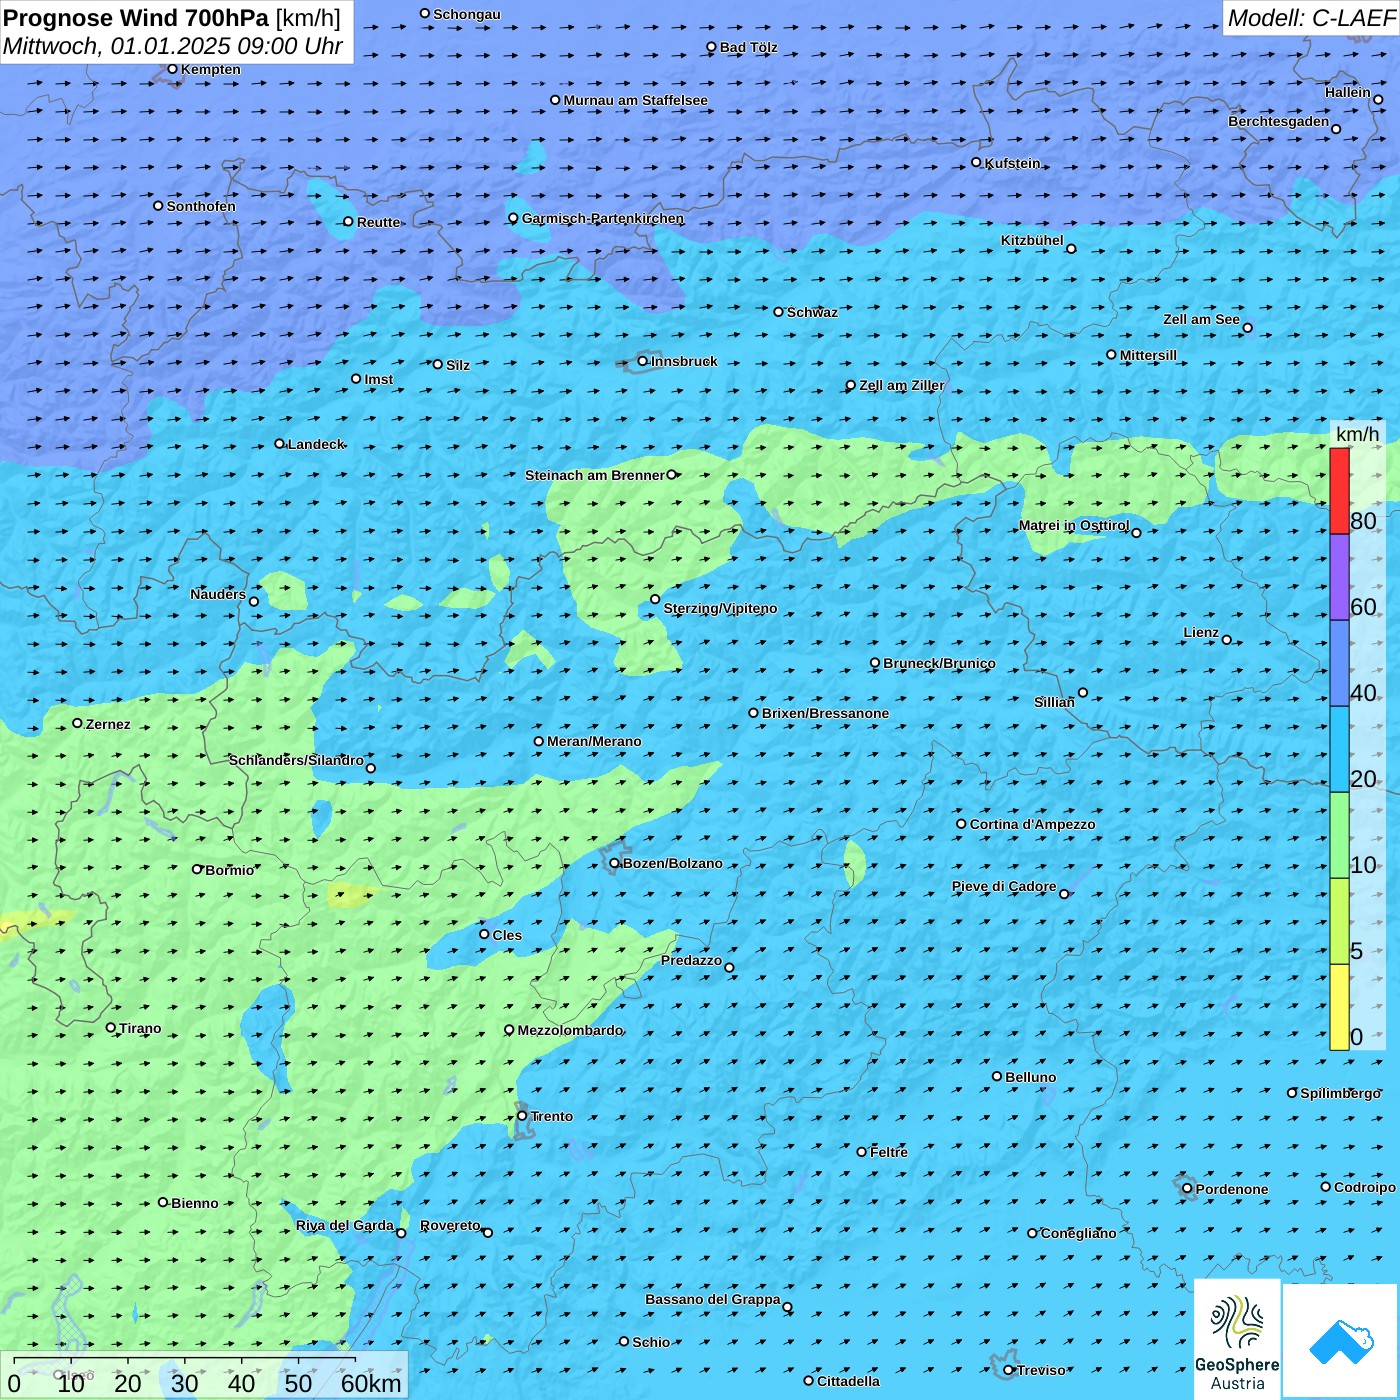Click the Bozen/Bolzano city marker
The image size is (1400, 1400).
(614, 863)
